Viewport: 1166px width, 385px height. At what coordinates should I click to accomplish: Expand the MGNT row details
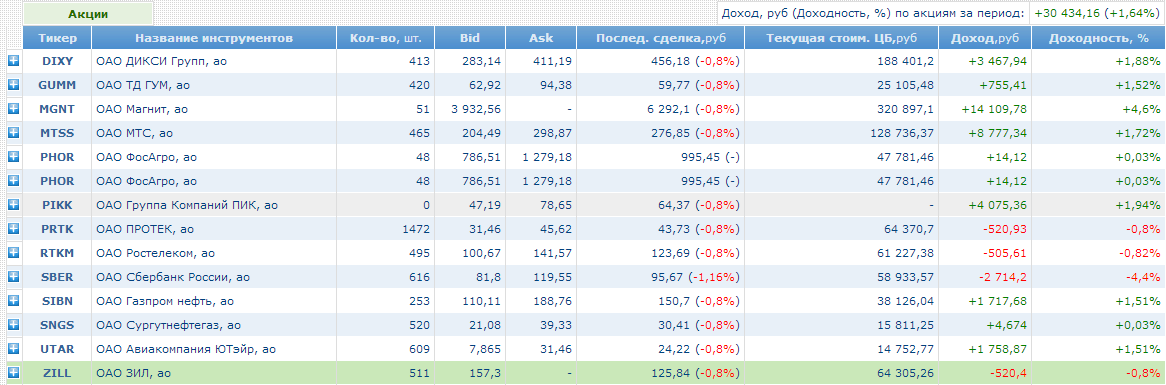click(13, 109)
